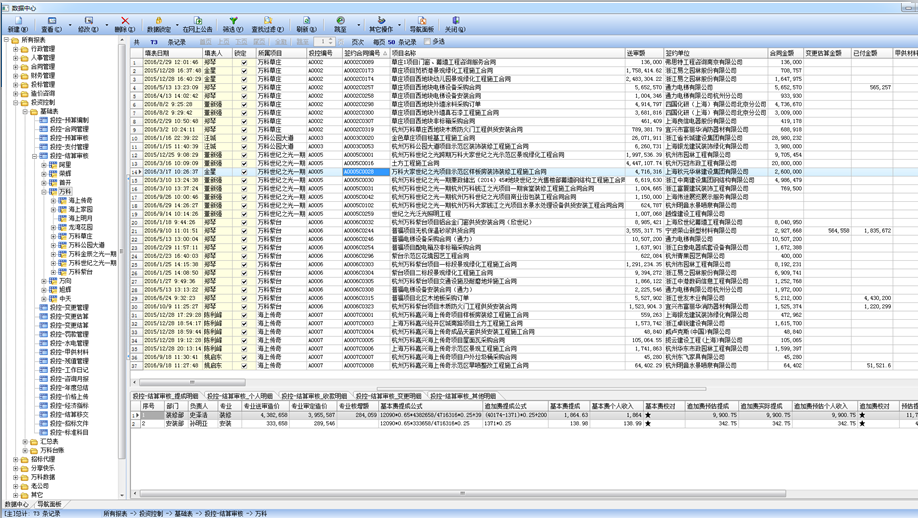This screenshot has width=918, height=518.
Task: Click the tree panel vertical scrollbar
Action: (122, 252)
